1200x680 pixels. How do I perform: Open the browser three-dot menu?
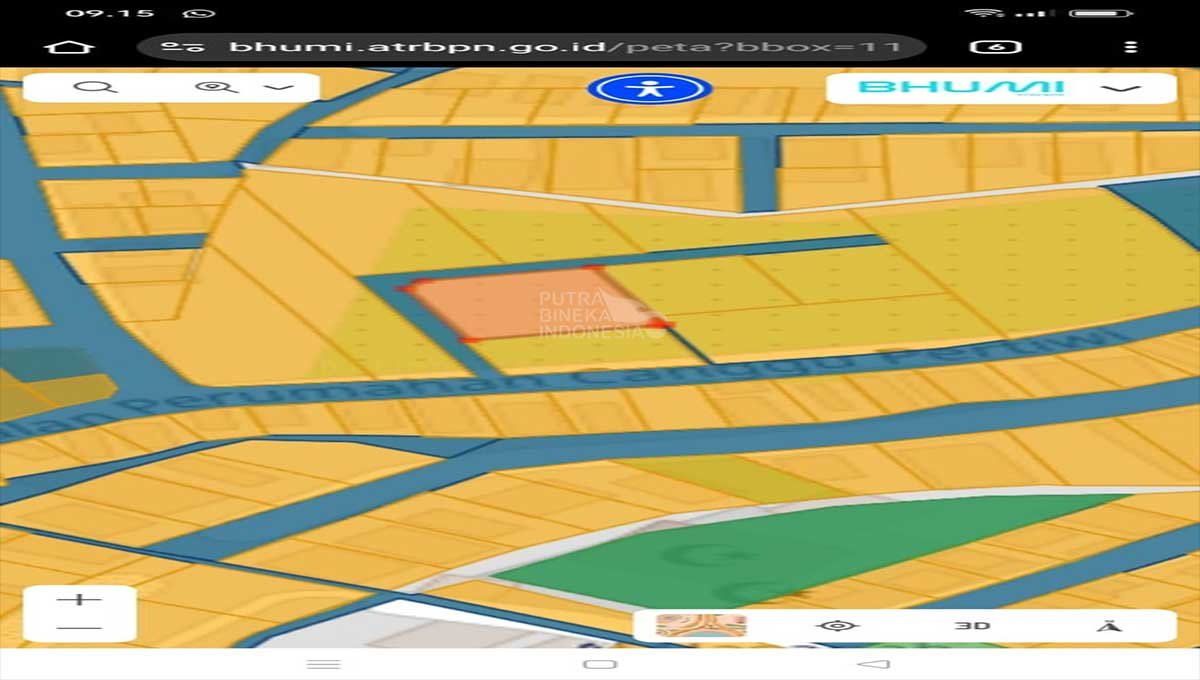(x=1130, y=47)
